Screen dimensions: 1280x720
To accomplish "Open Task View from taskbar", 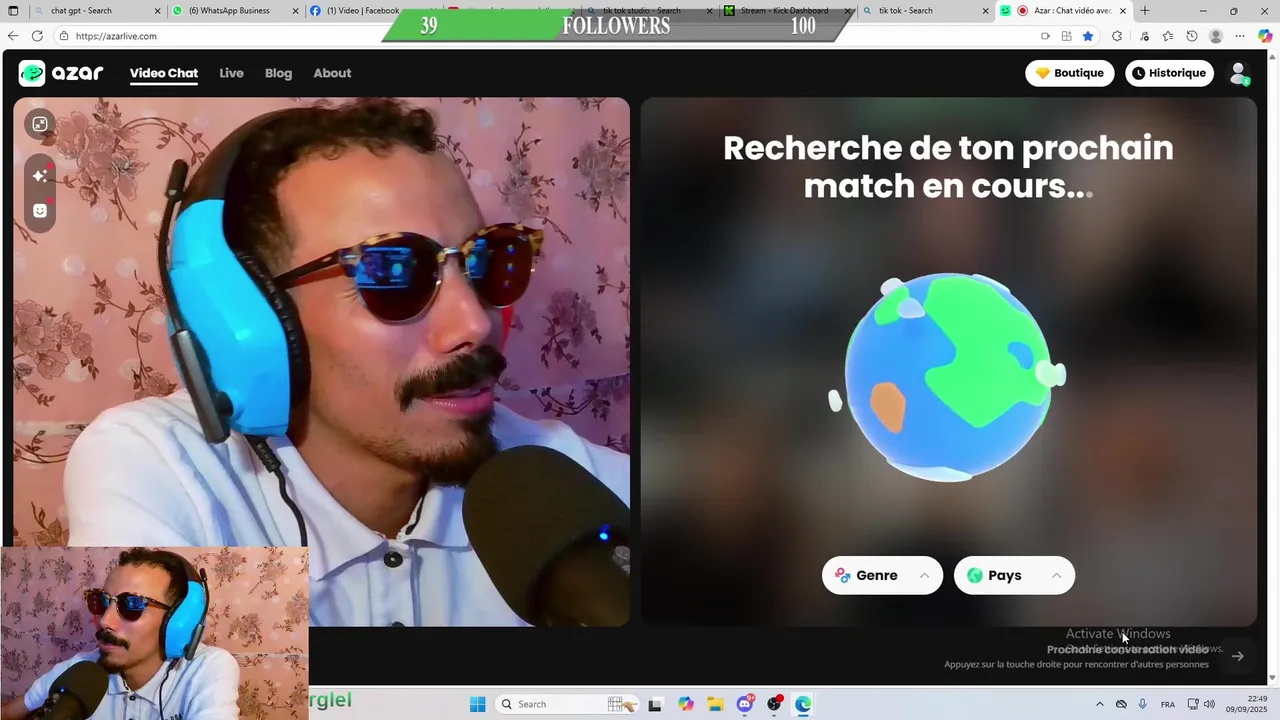I will tap(655, 704).
